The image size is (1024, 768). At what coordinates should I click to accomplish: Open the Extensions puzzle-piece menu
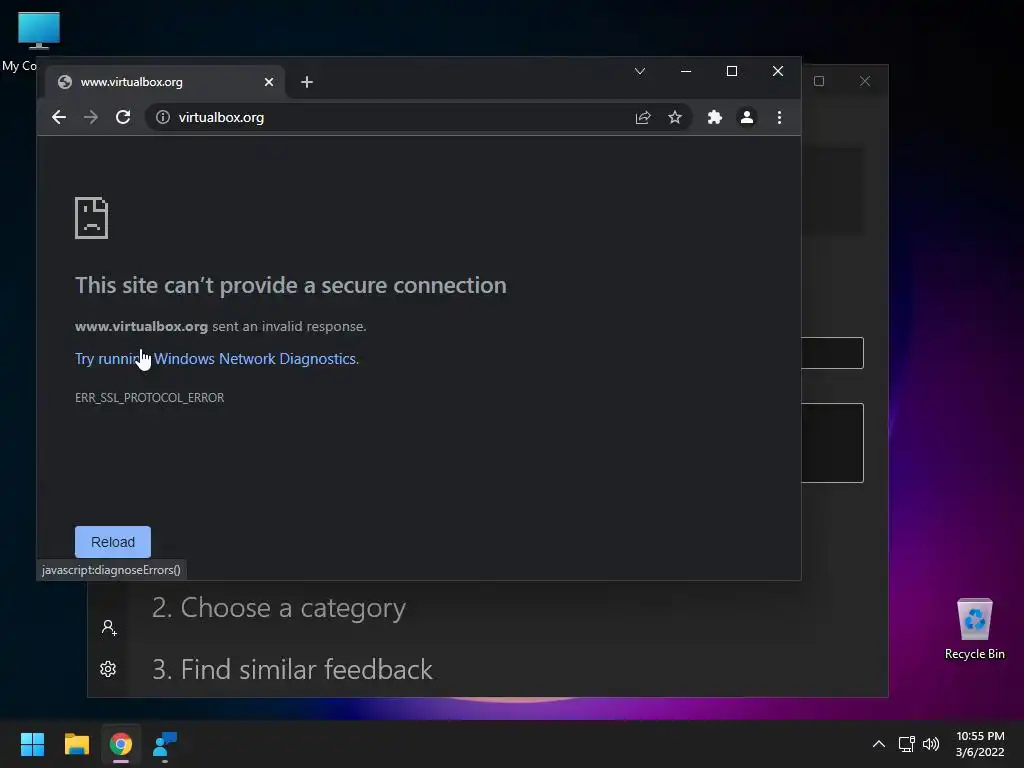click(714, 118)
